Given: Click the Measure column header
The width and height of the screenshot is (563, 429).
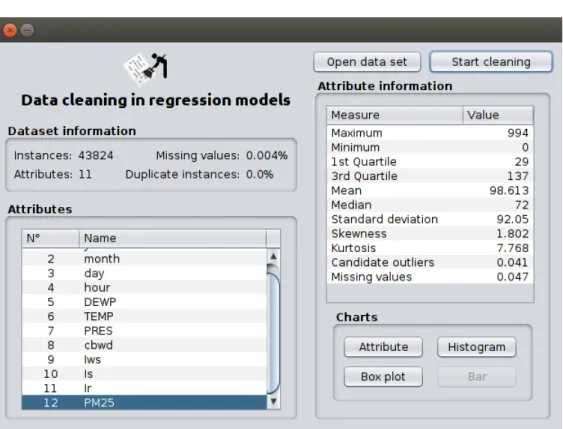Looking at the screenshot, I should pos(395,115).
